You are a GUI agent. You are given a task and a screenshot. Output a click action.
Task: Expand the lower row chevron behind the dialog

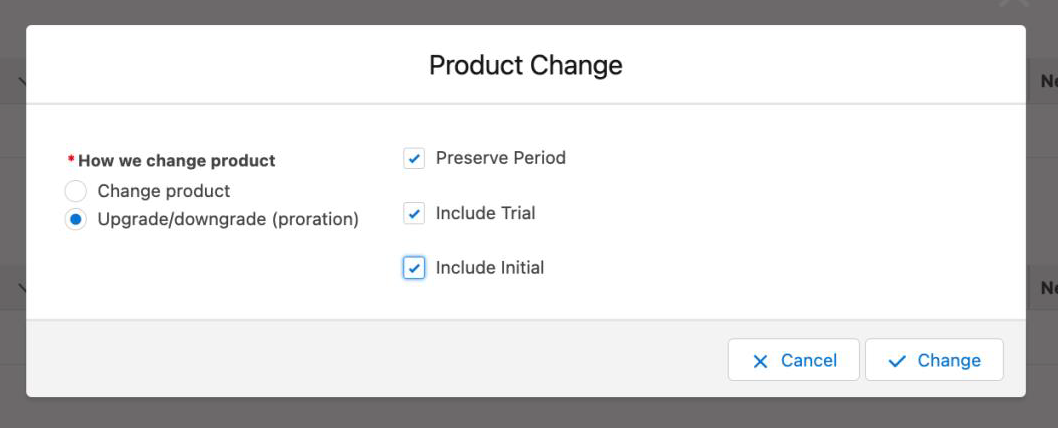click(x=21, y=288)
